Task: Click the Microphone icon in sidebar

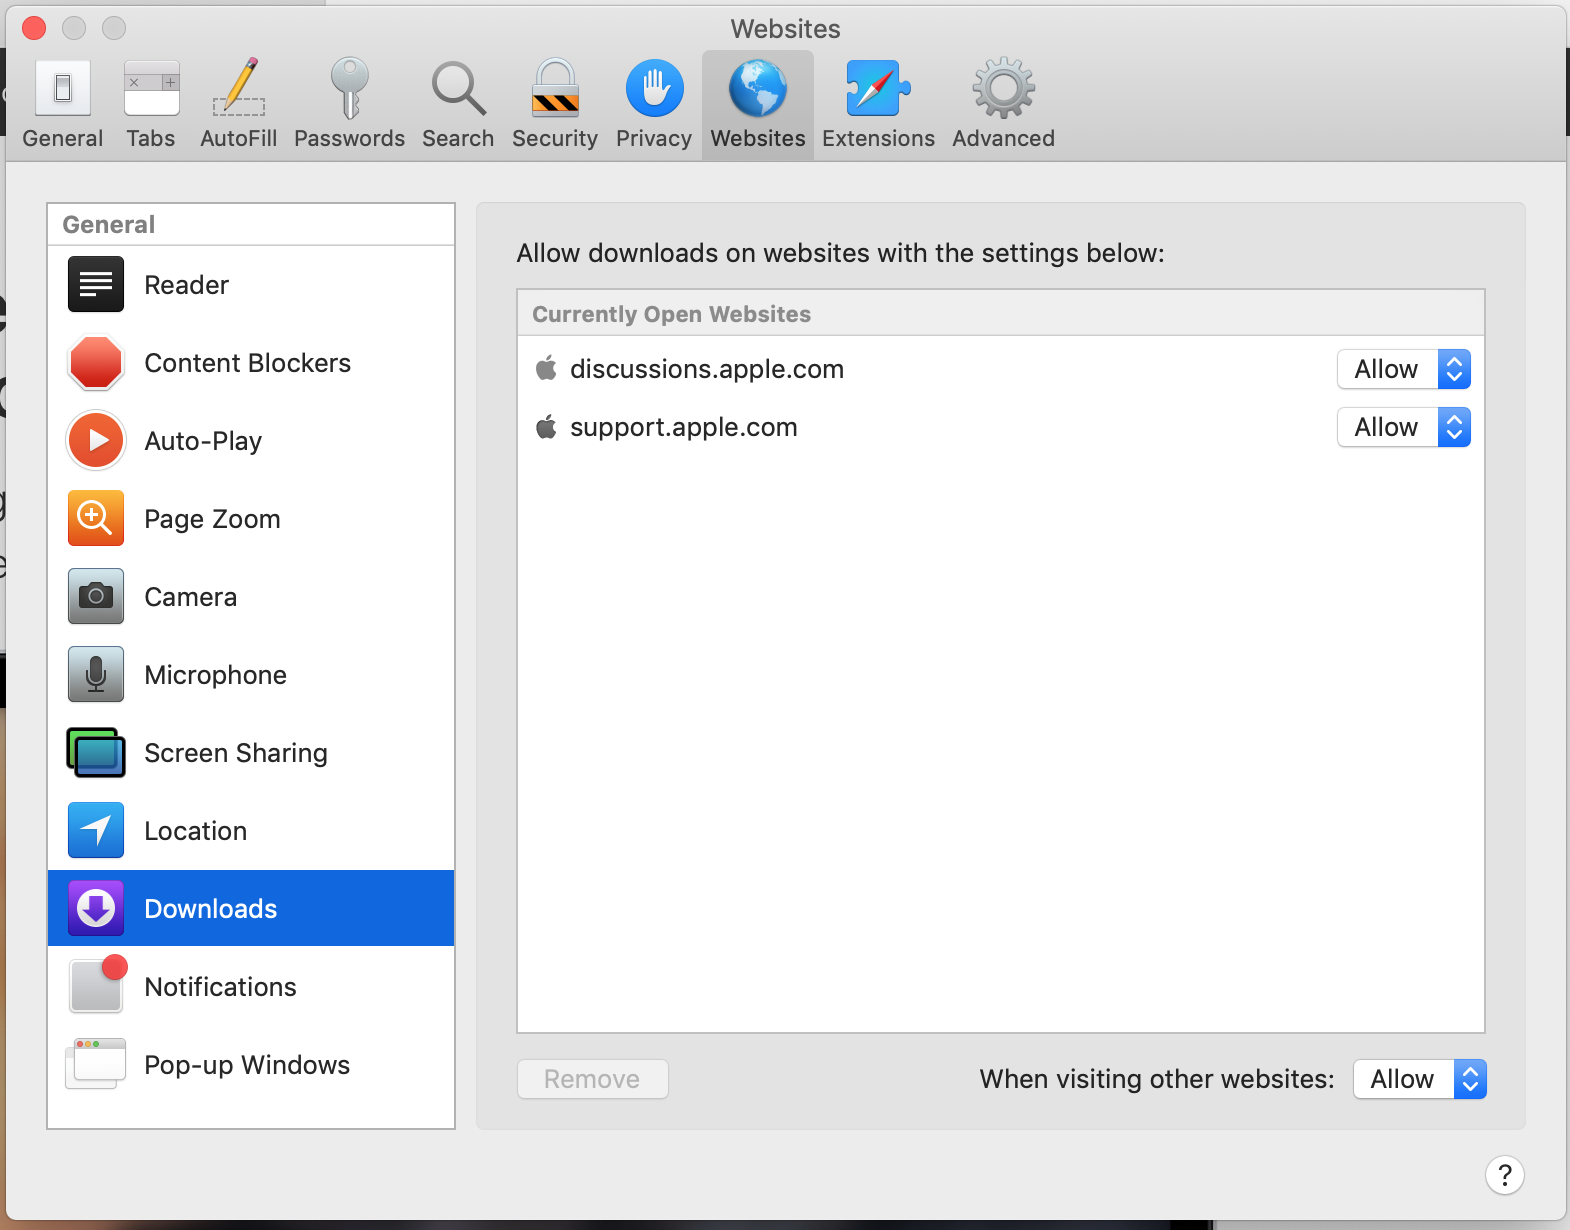Action: pos(96,674)
